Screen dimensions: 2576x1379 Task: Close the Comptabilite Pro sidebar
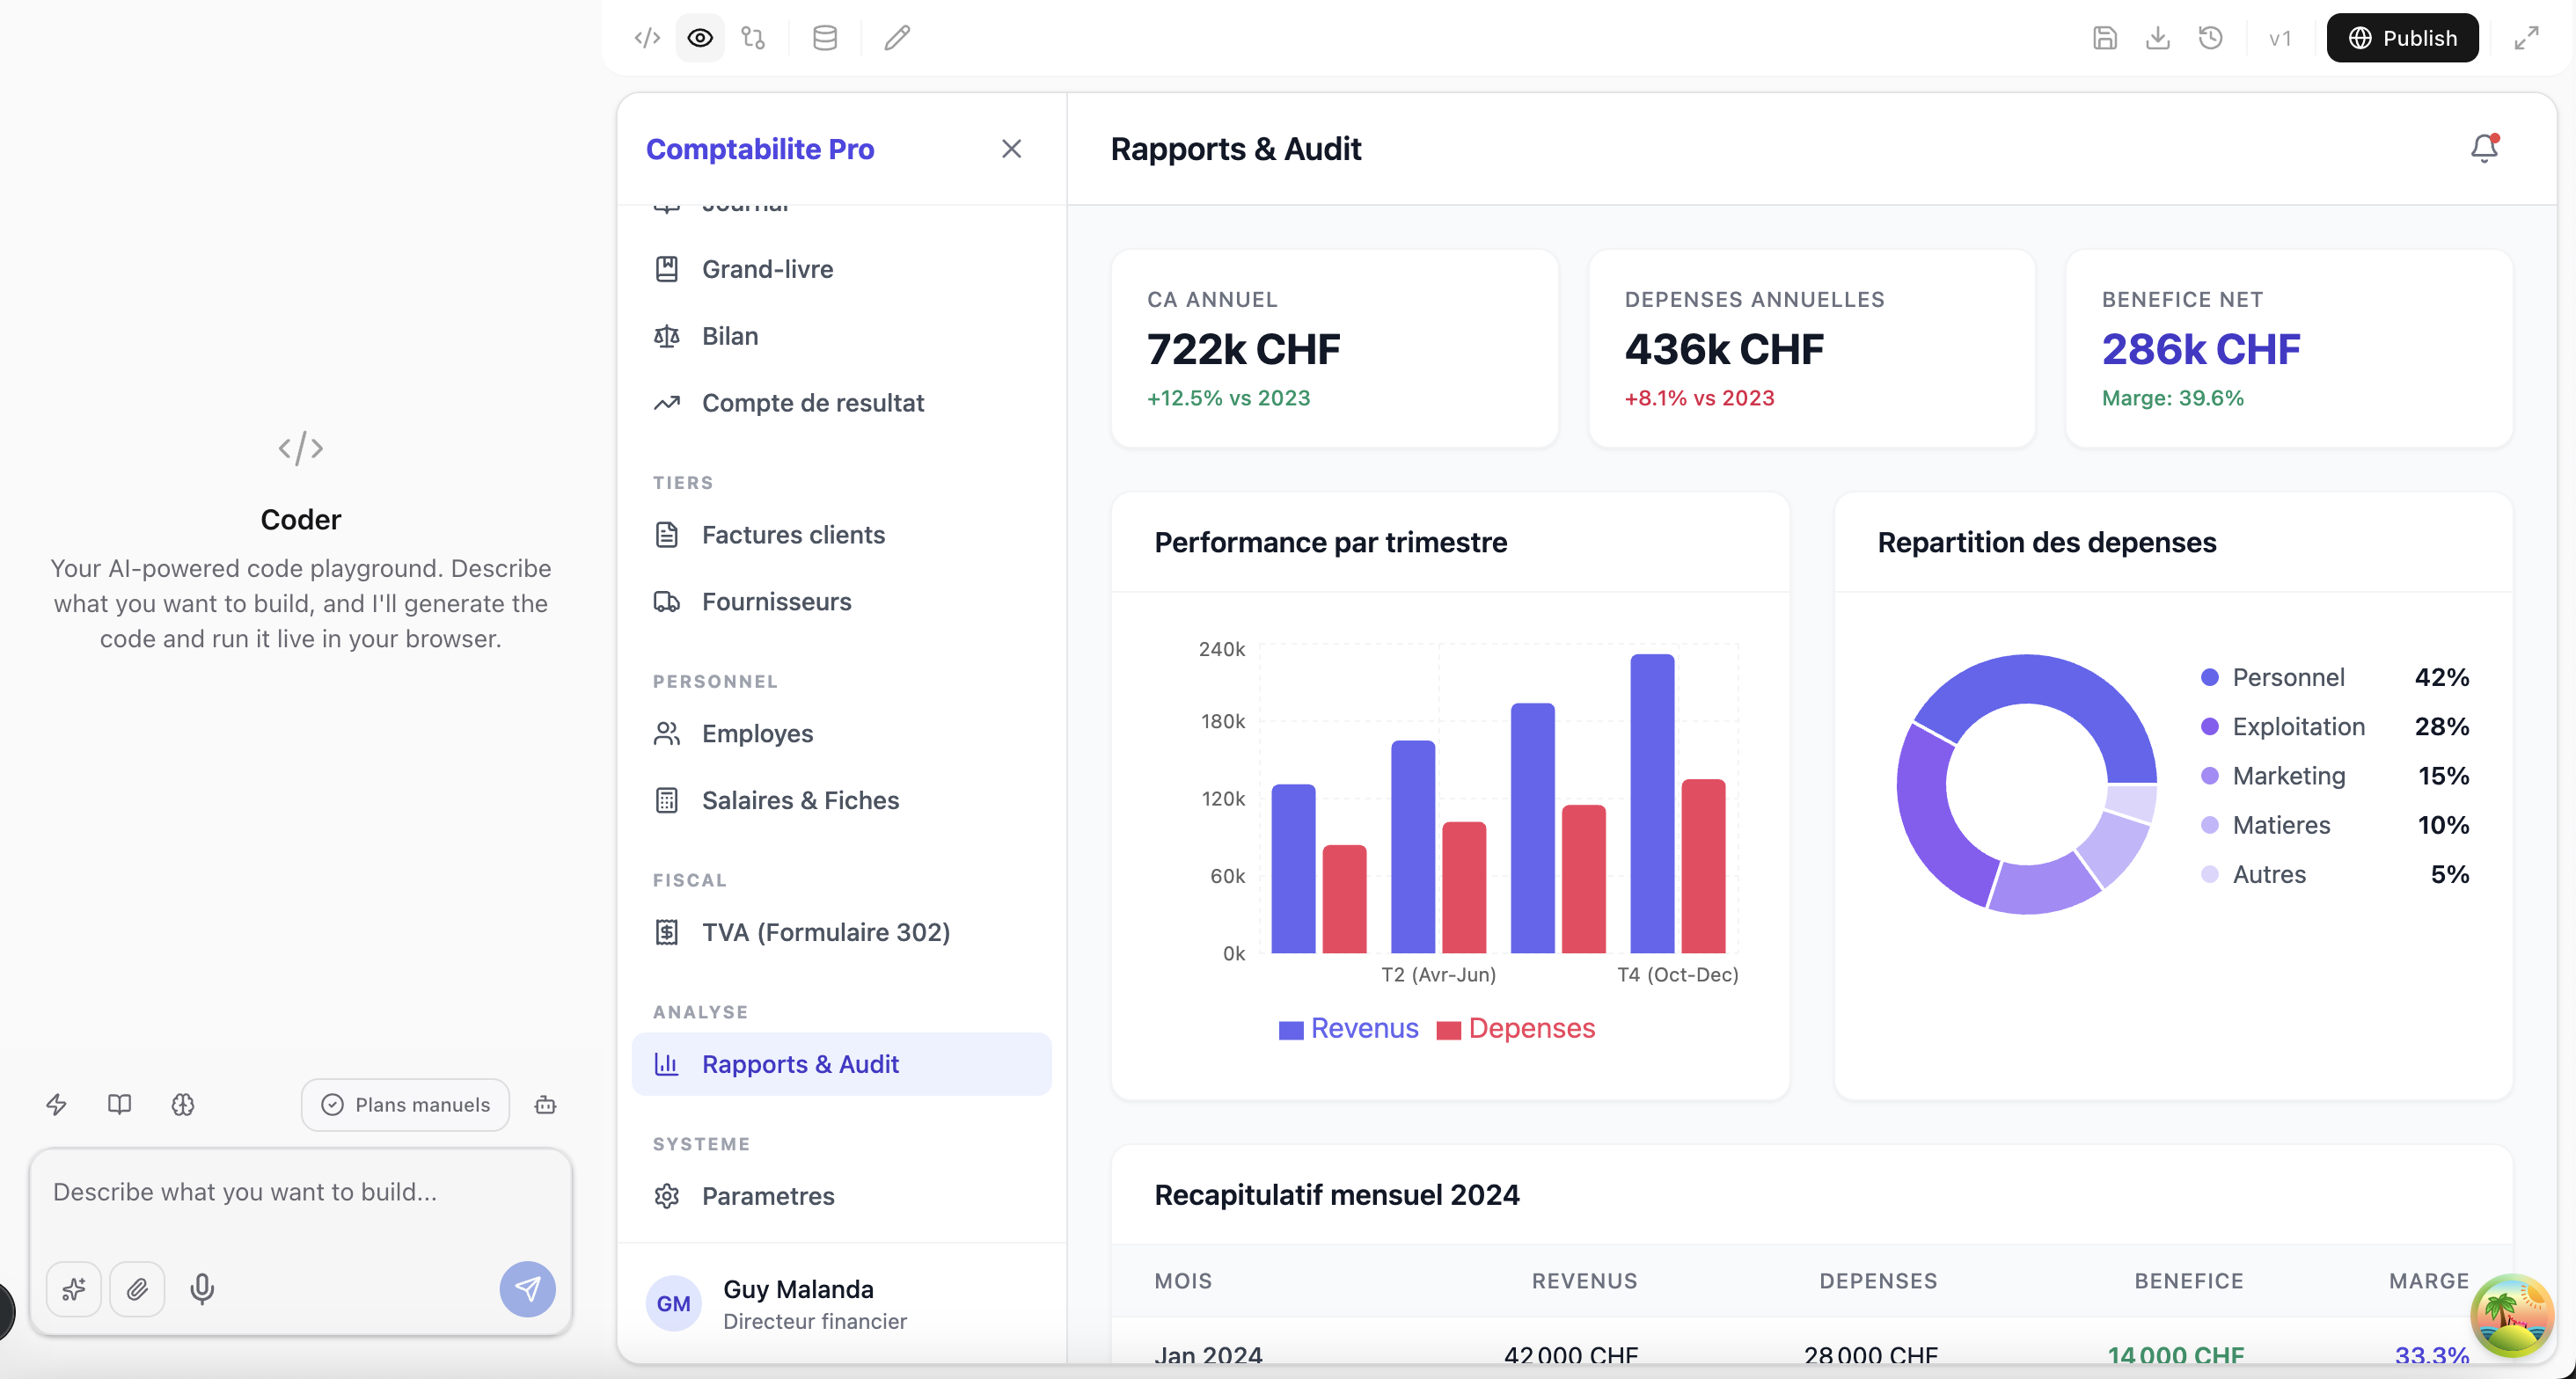1012,149
